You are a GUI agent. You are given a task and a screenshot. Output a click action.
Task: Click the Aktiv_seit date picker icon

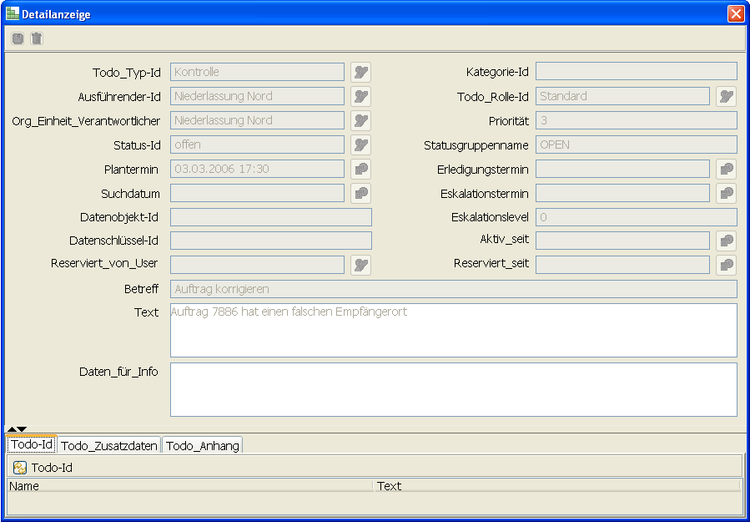pyautogui.click(x=727, y=241)
